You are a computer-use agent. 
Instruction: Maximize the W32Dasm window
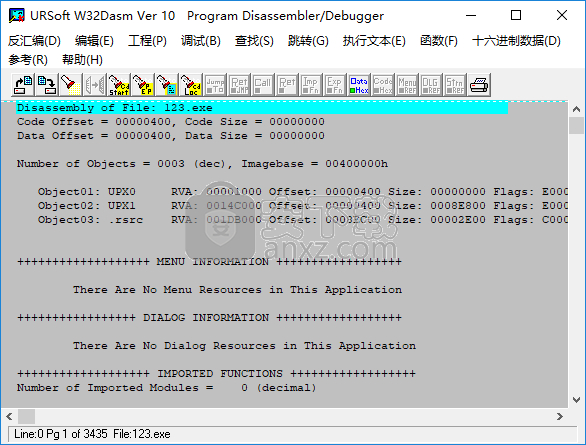516,15
